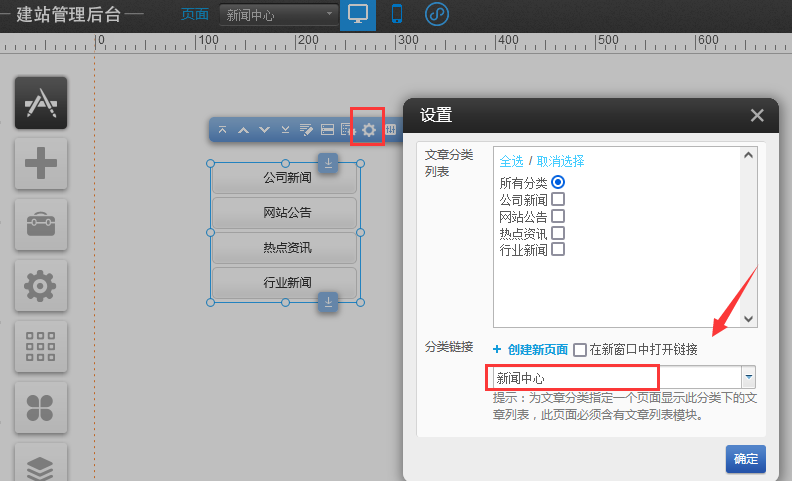Click the sidebar gear settings icon
This screenshot has width=792, height=481.
pyautogui.click(x=41, y=286)
